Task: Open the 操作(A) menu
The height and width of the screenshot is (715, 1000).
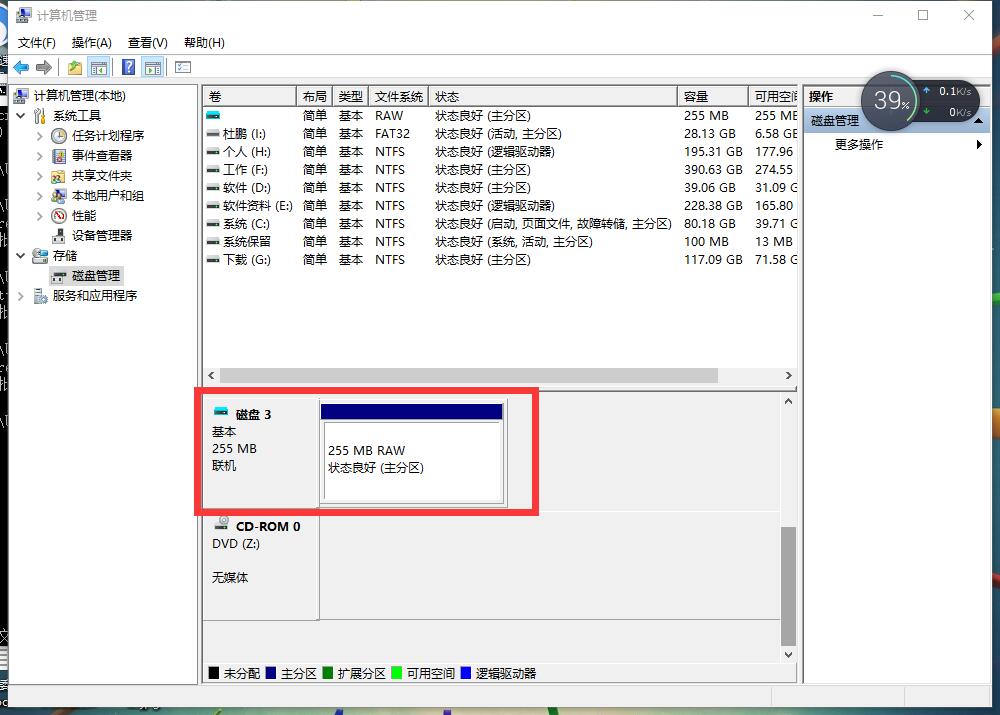Action: (91, 42)
